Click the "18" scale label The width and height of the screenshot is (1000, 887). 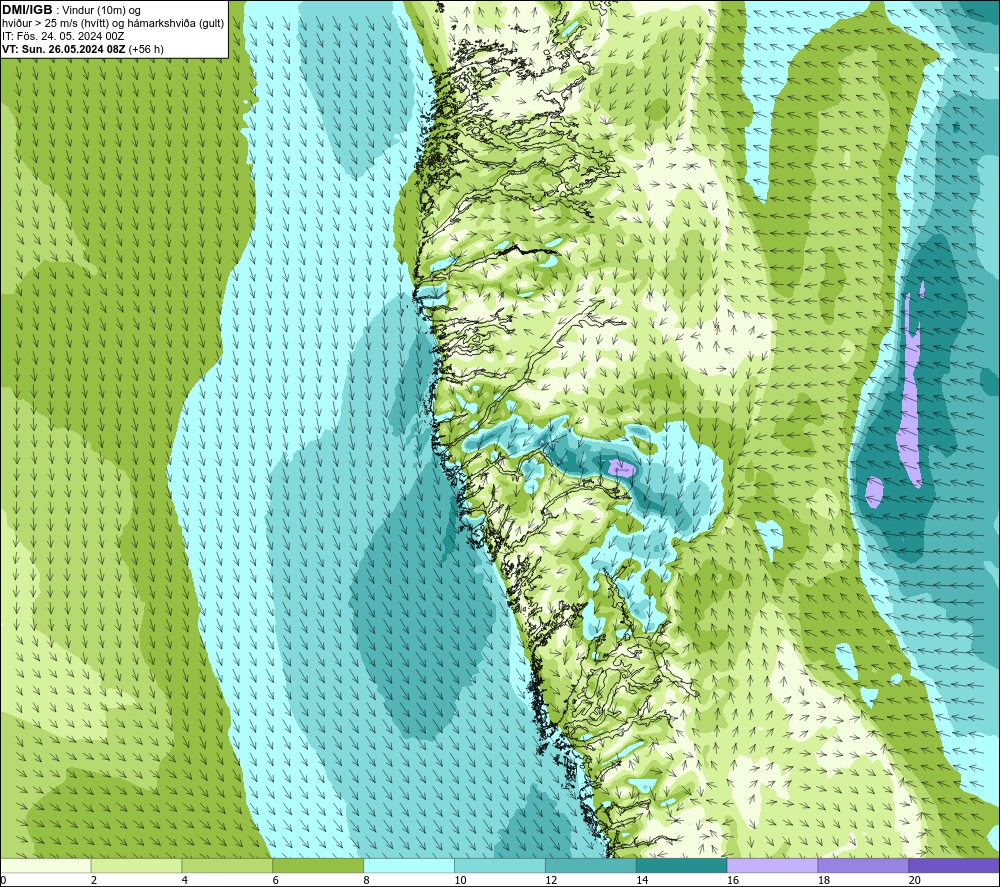pyautogui.click(x=823, y=880)
